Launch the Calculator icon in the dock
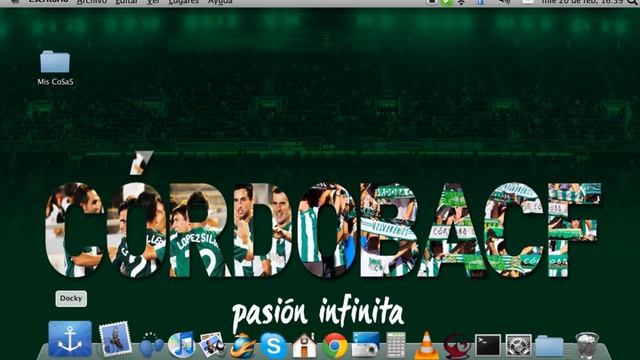The height and width of the screenshot is (360, 640). click(x=396, y=345)
